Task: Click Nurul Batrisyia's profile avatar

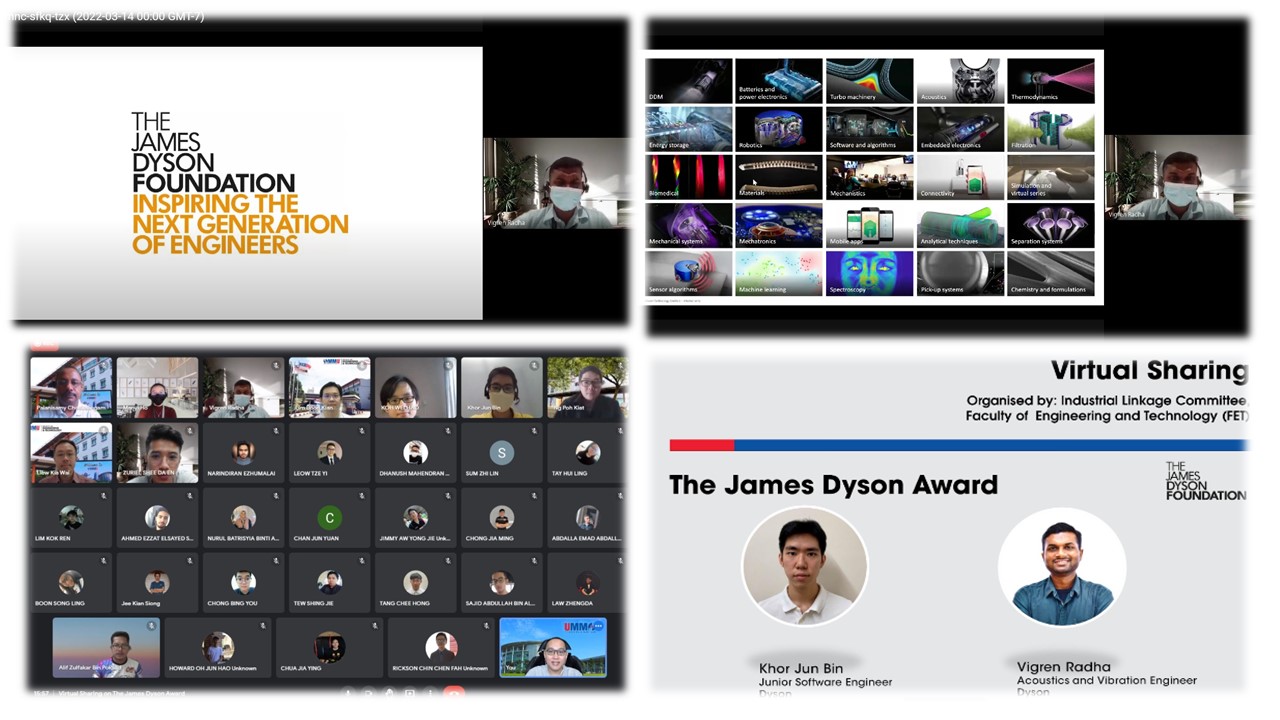Action: pyautogui.click(x=243, y=518)
